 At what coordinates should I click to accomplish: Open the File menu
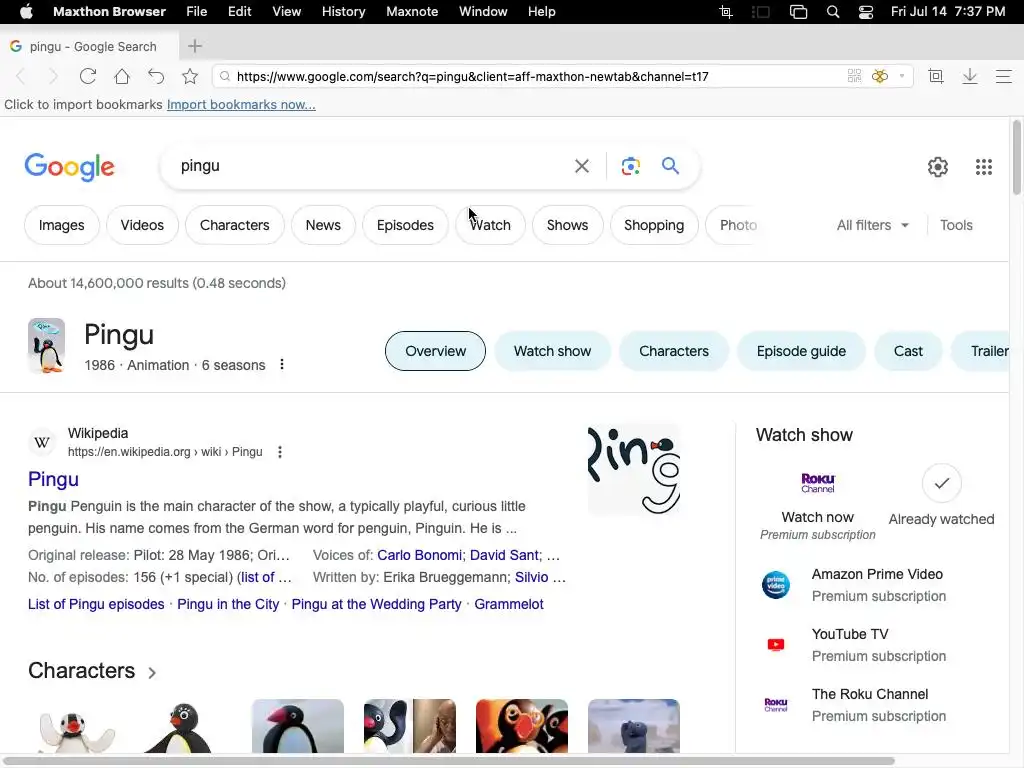coord(197,12)
